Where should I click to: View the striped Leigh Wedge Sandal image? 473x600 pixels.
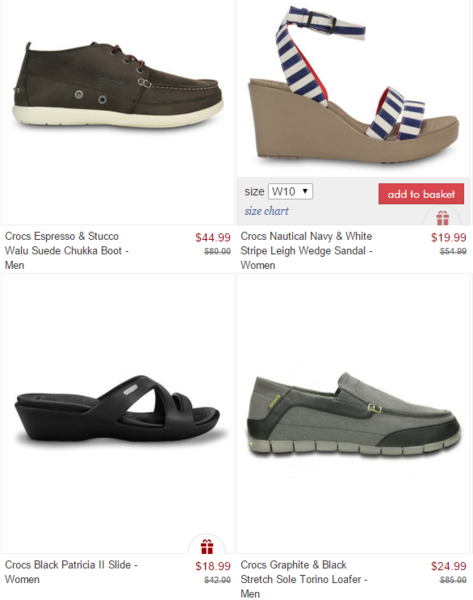353,85
